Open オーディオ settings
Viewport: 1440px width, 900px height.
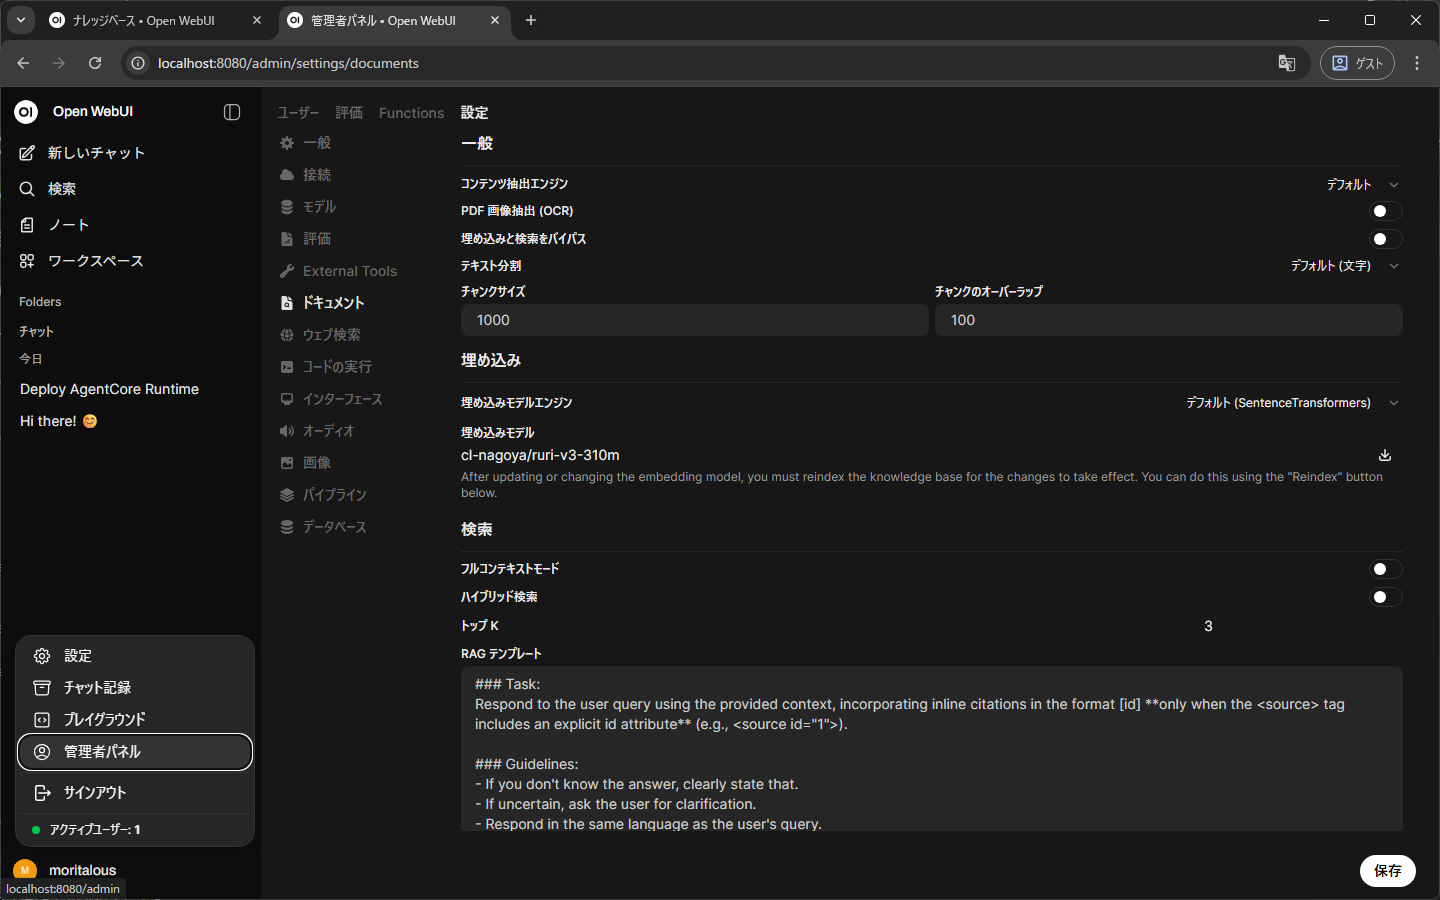click(318, 431)
